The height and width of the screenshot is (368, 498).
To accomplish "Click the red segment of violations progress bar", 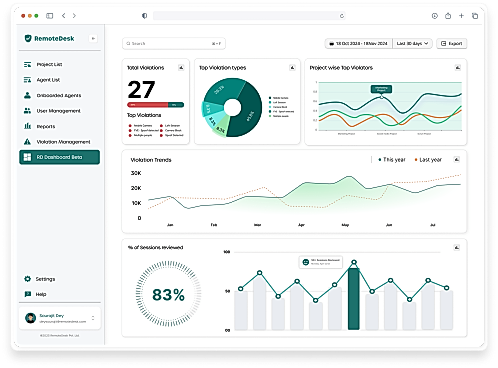I will [x=147, y=105].
